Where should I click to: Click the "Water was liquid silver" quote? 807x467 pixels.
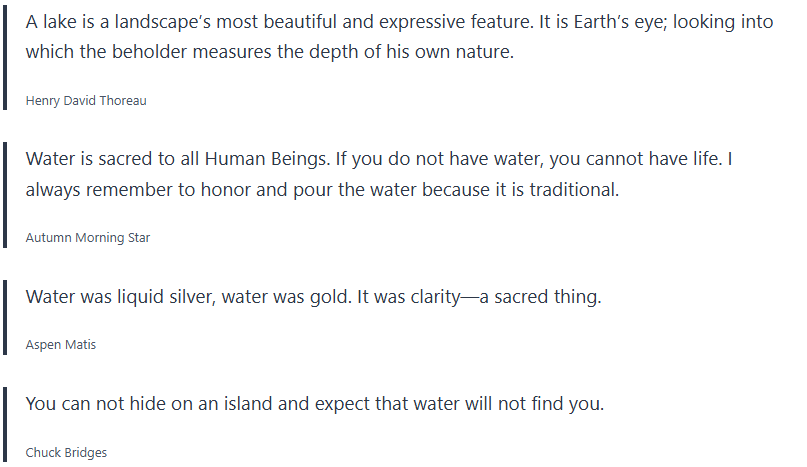(x=313, y=297)
